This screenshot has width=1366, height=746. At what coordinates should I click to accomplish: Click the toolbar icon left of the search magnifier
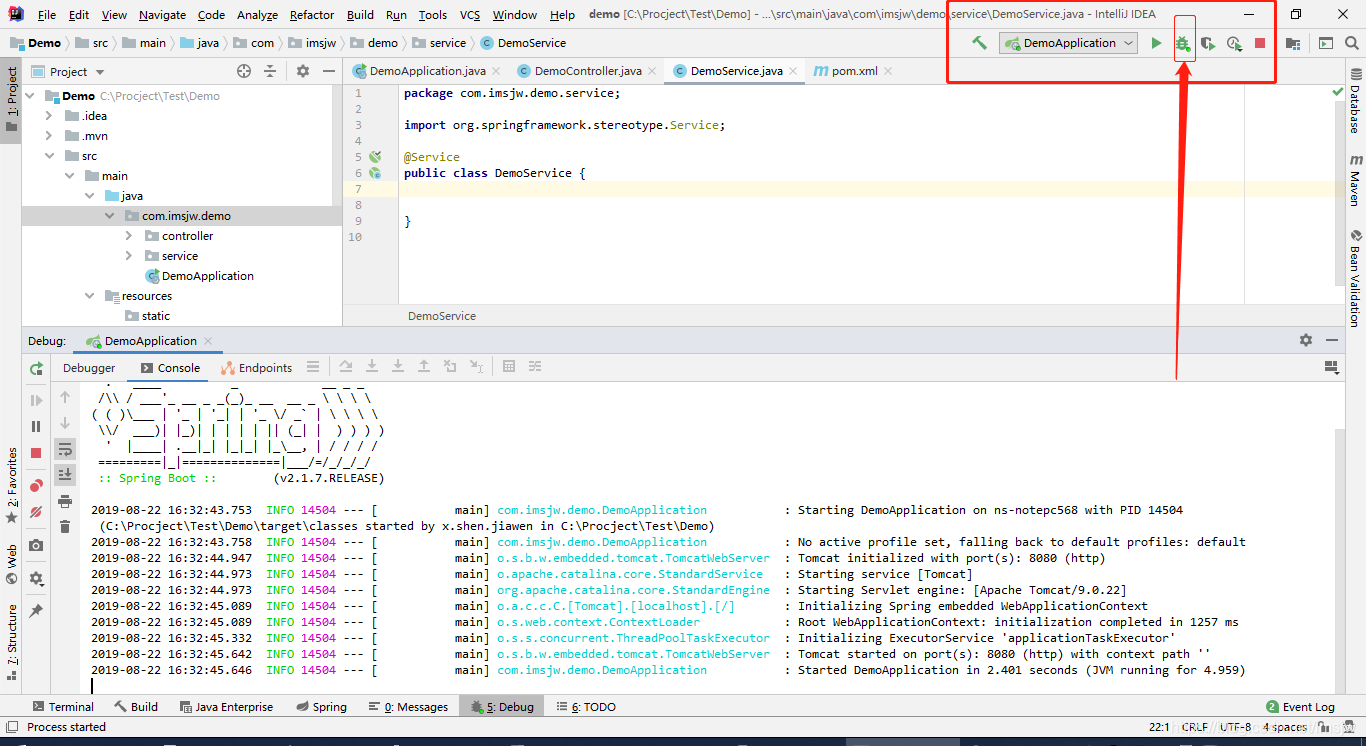pos(1325,43)
